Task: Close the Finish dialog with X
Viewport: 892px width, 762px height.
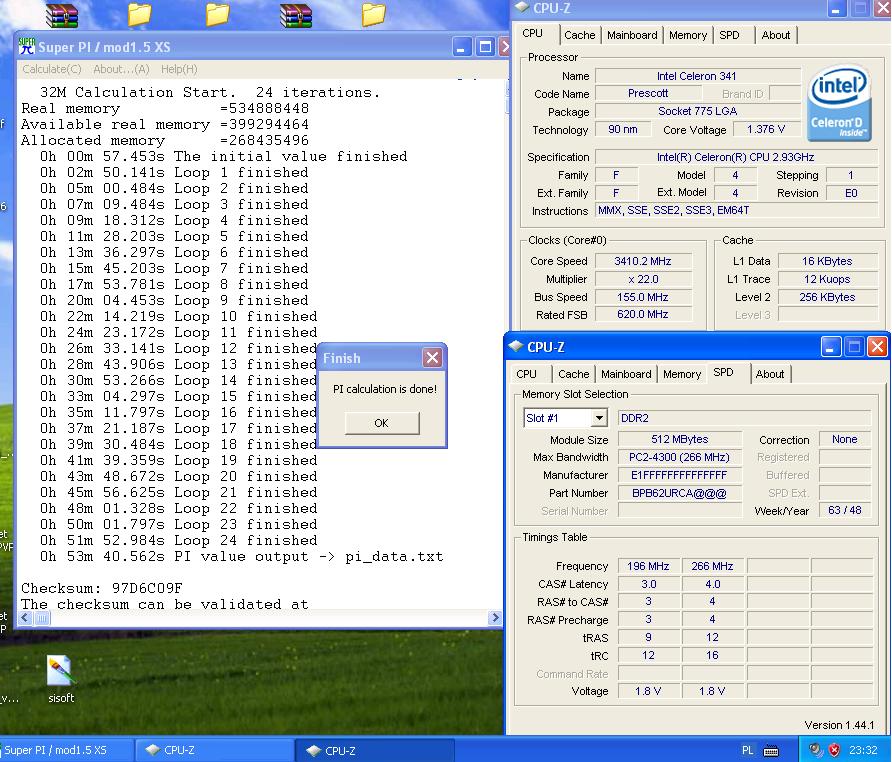Action: coord(432,357)
